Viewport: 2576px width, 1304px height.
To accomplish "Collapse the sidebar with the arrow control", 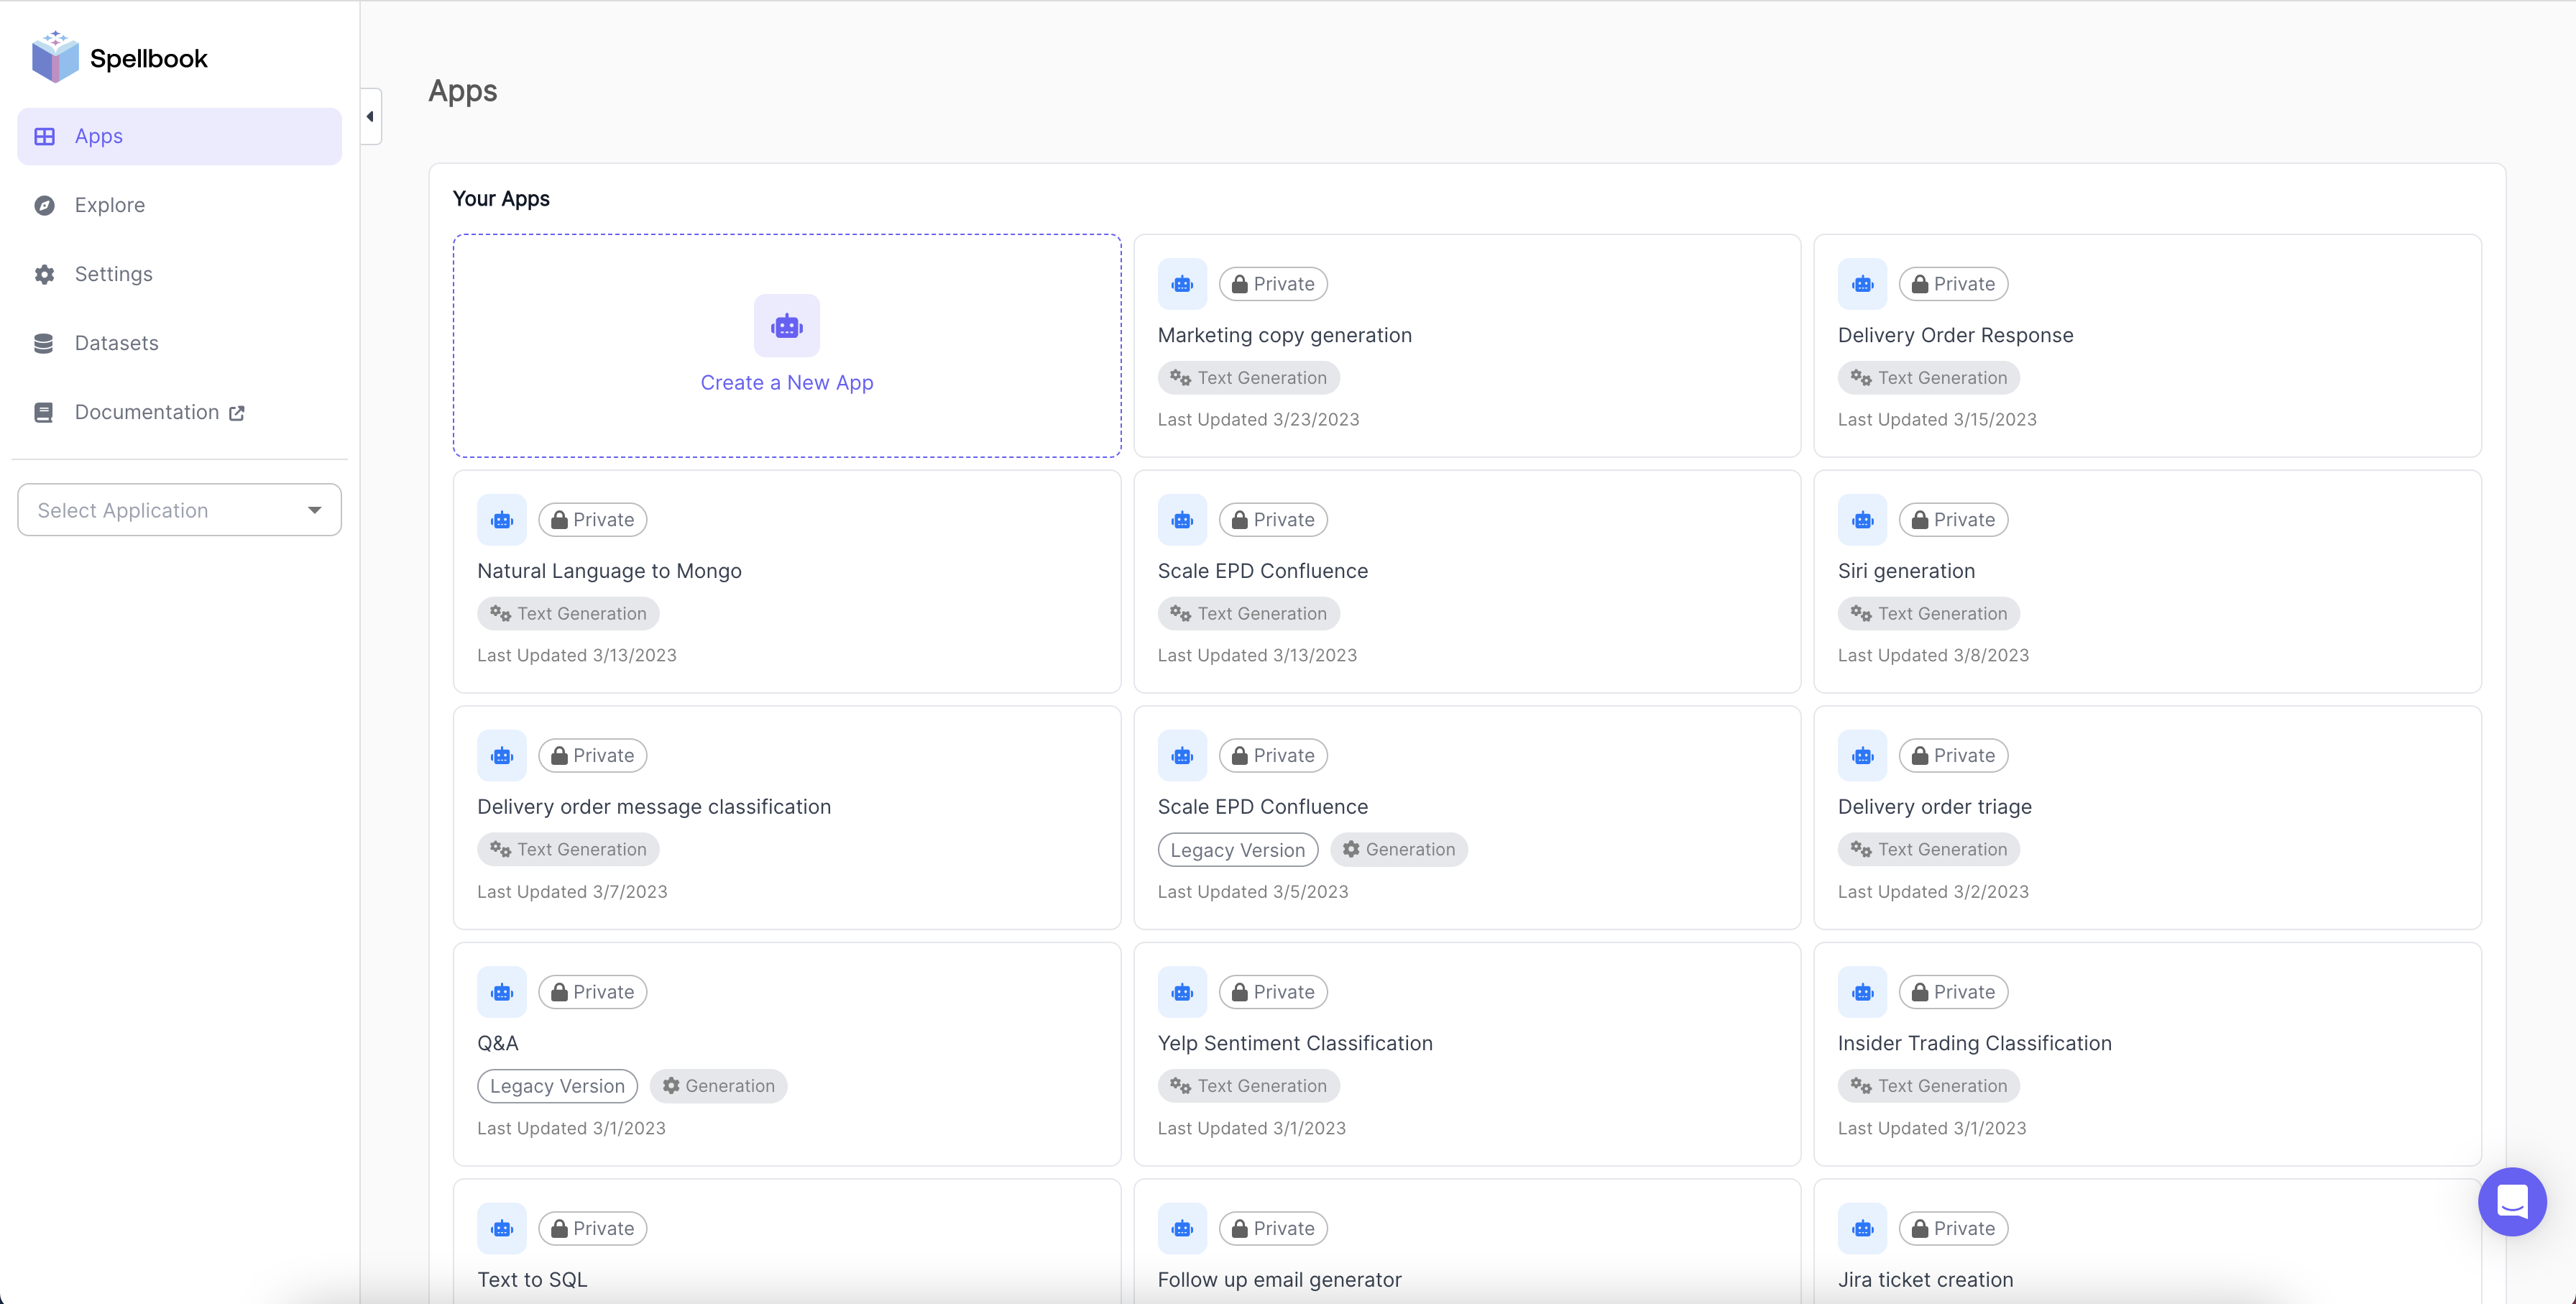I will [370, 116].
